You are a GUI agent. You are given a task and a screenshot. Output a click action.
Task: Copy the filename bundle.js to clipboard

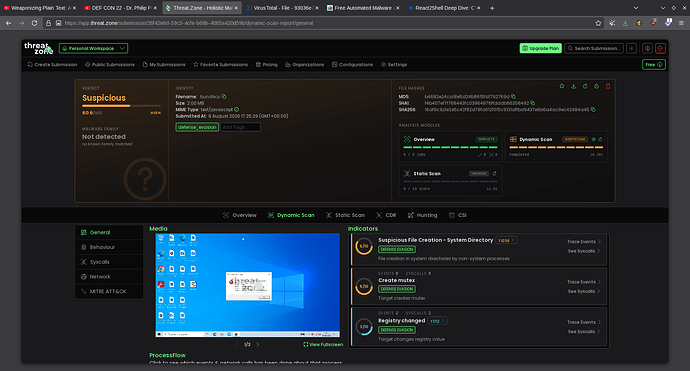224,96
